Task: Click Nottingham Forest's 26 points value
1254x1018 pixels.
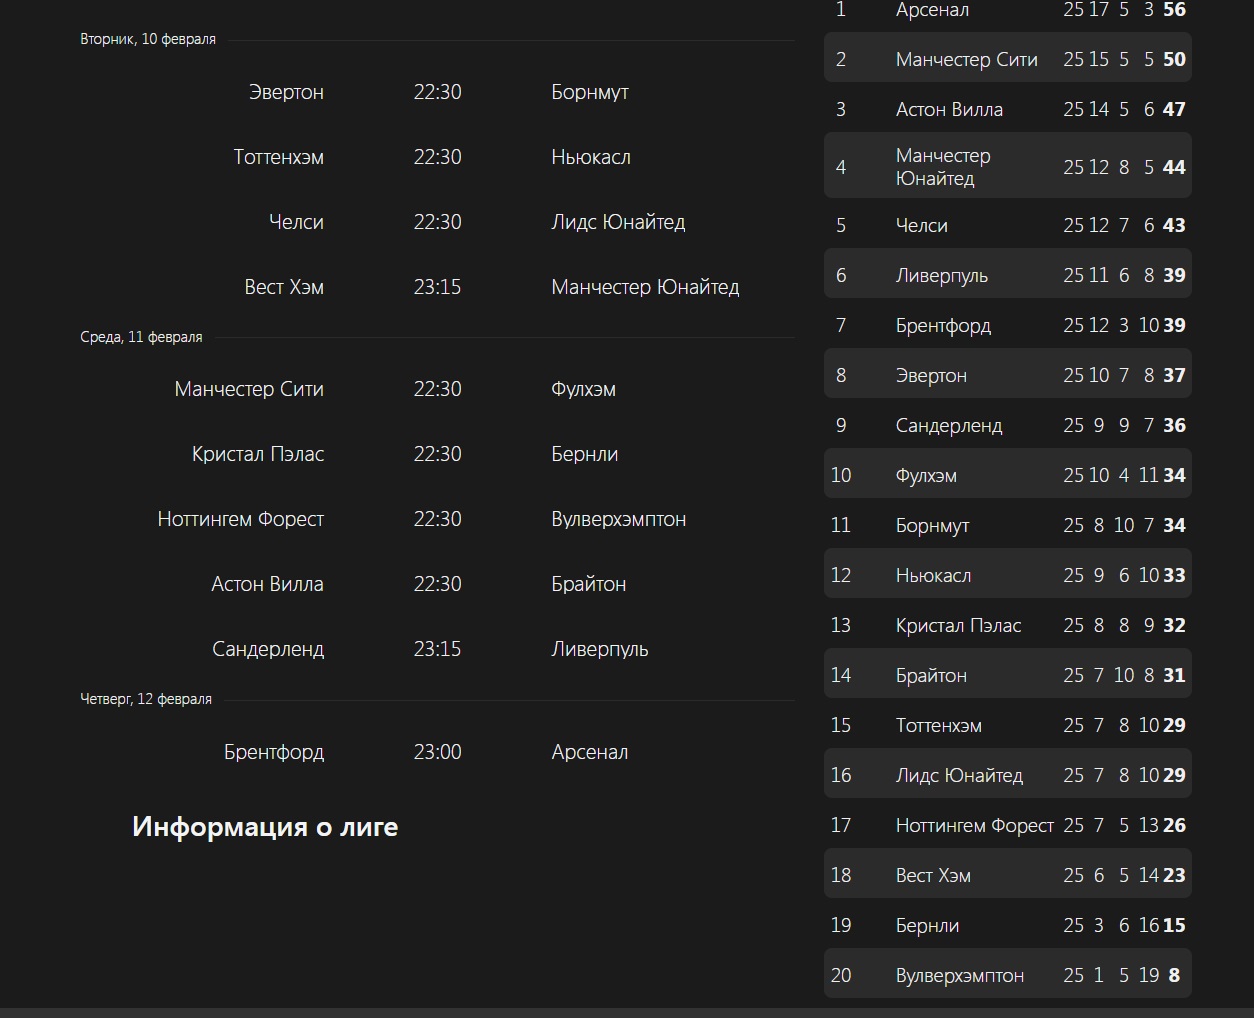Action: [x=1174, y=825]
